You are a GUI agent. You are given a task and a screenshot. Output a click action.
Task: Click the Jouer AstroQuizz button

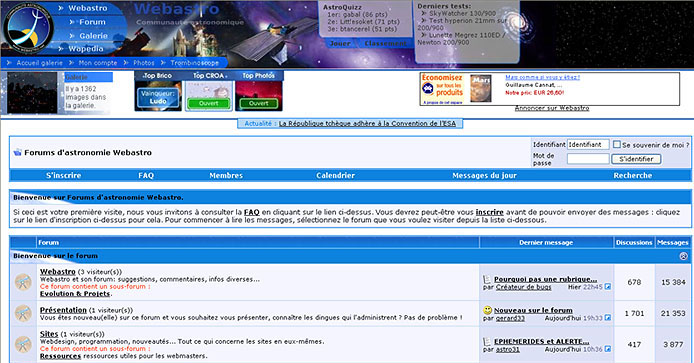click(340, 43)
